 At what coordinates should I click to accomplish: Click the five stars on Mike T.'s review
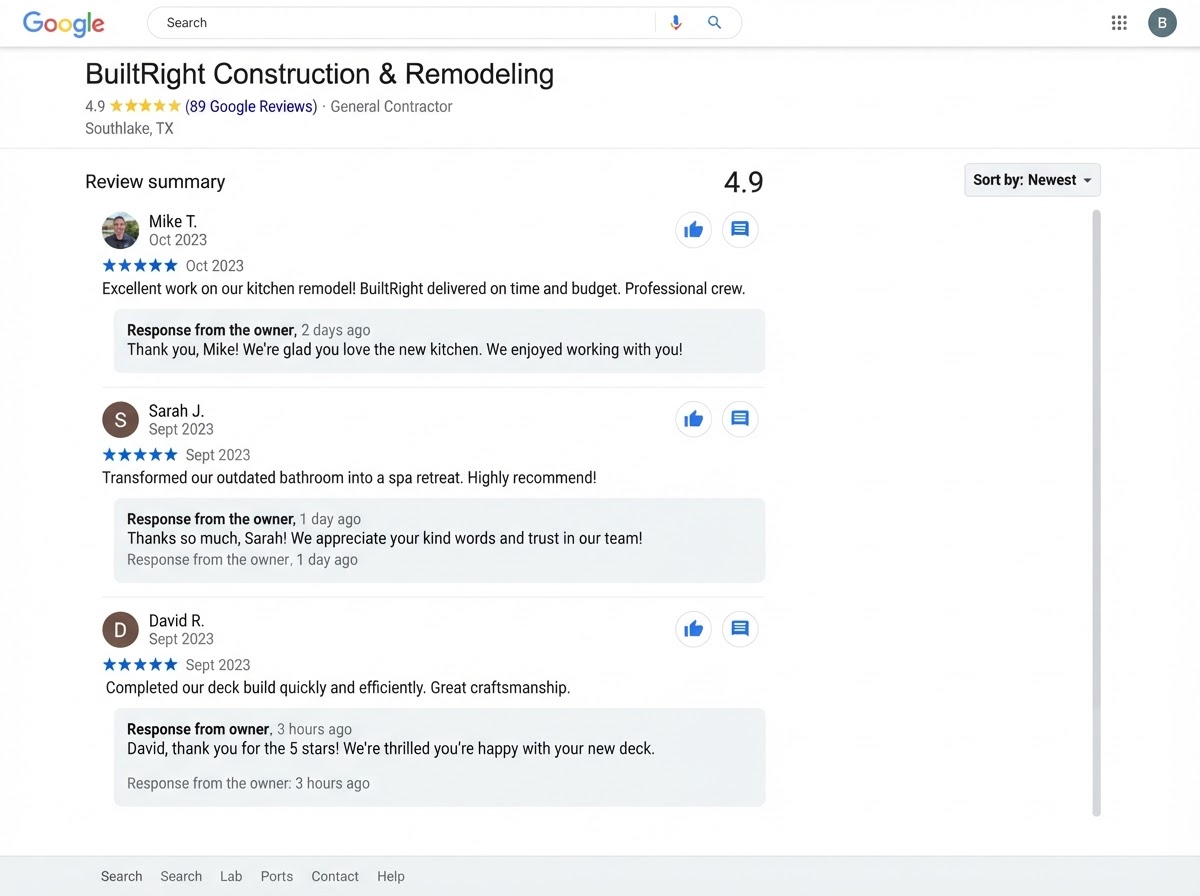[x=140, y=265]
